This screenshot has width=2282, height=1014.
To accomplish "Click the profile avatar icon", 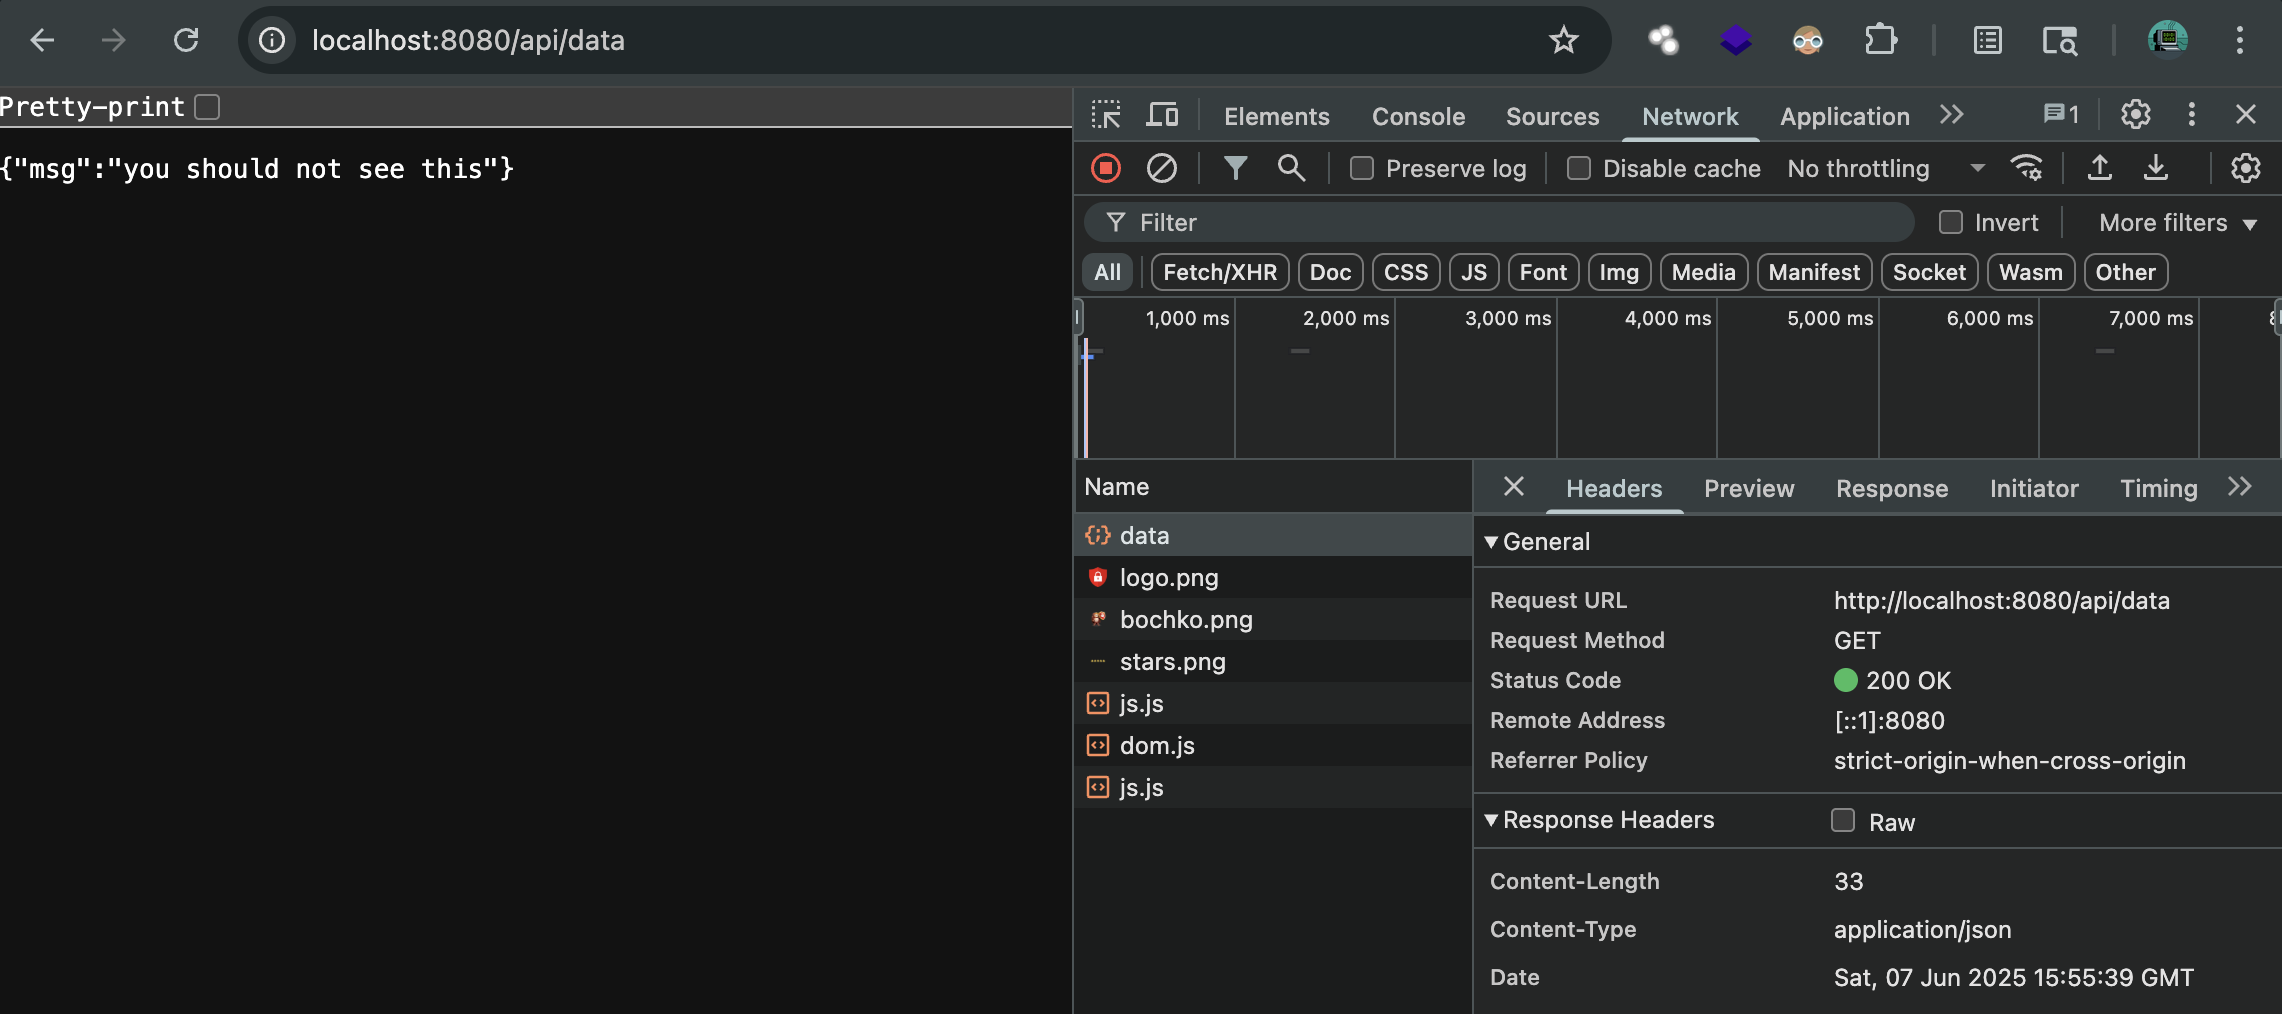I will pos(2167,40).
